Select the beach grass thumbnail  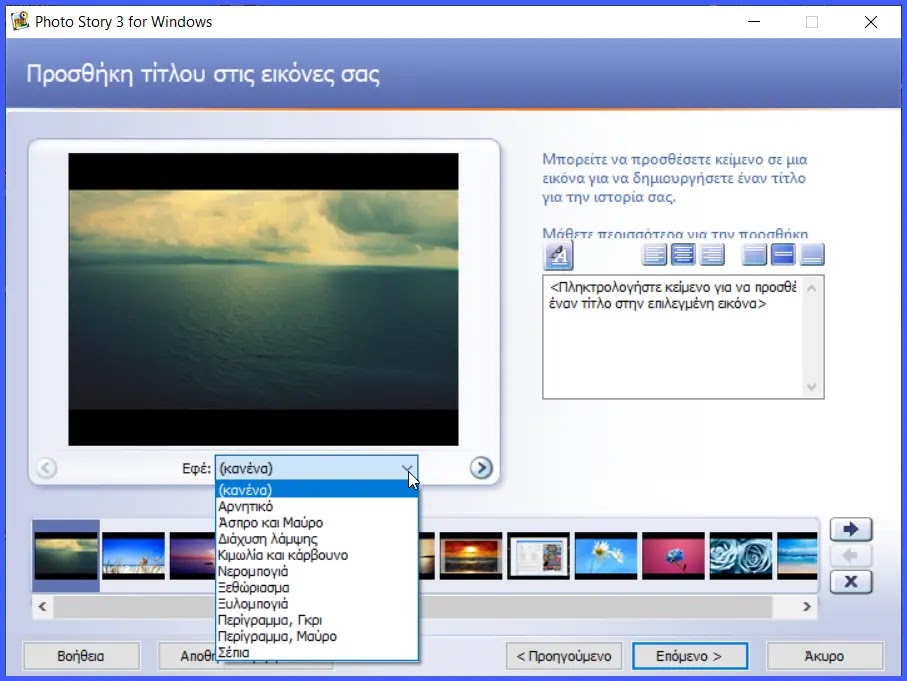[134, 556]
